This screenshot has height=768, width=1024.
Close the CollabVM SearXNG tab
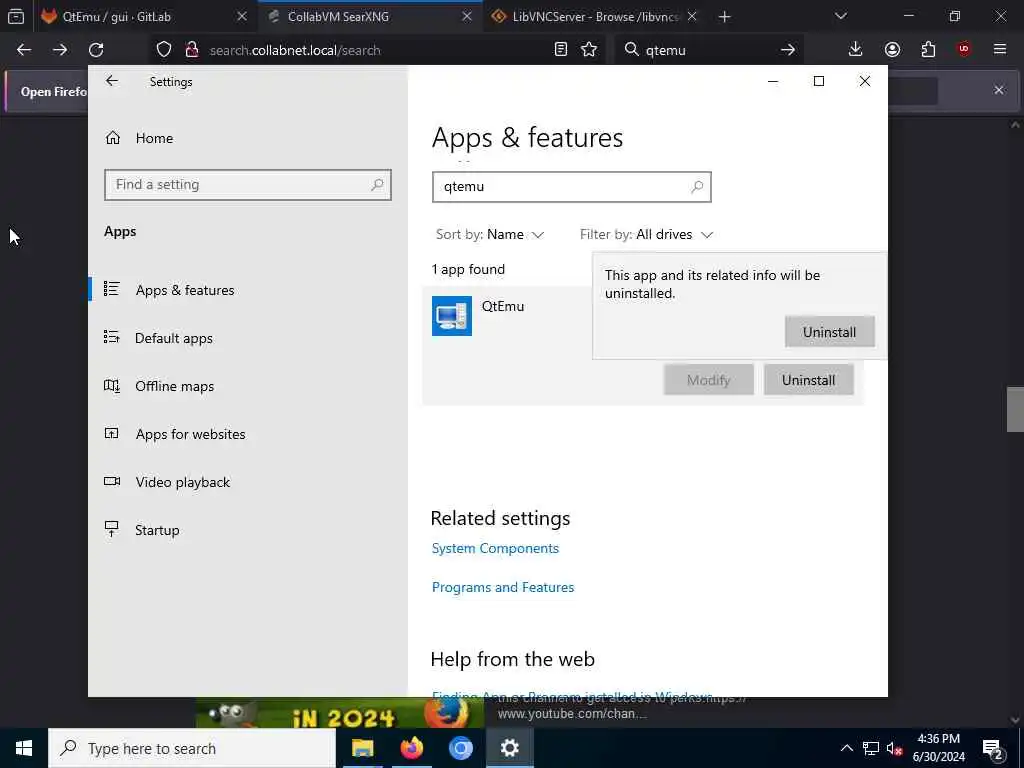pyautogui.click(x=467, y=16)
